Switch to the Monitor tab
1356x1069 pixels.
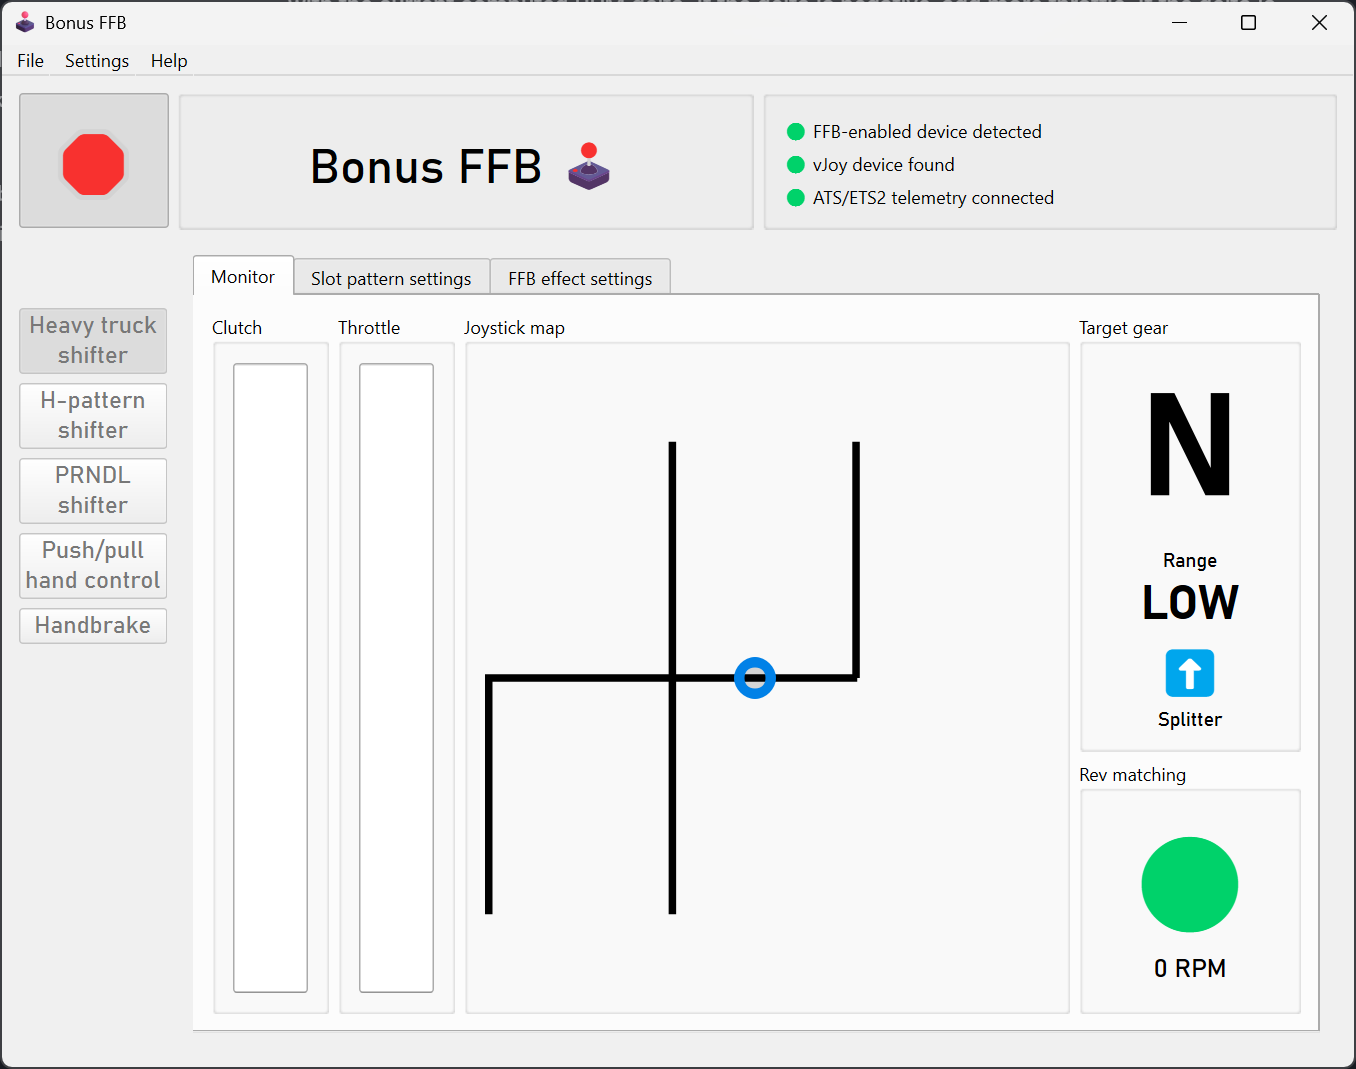point(243,276)
